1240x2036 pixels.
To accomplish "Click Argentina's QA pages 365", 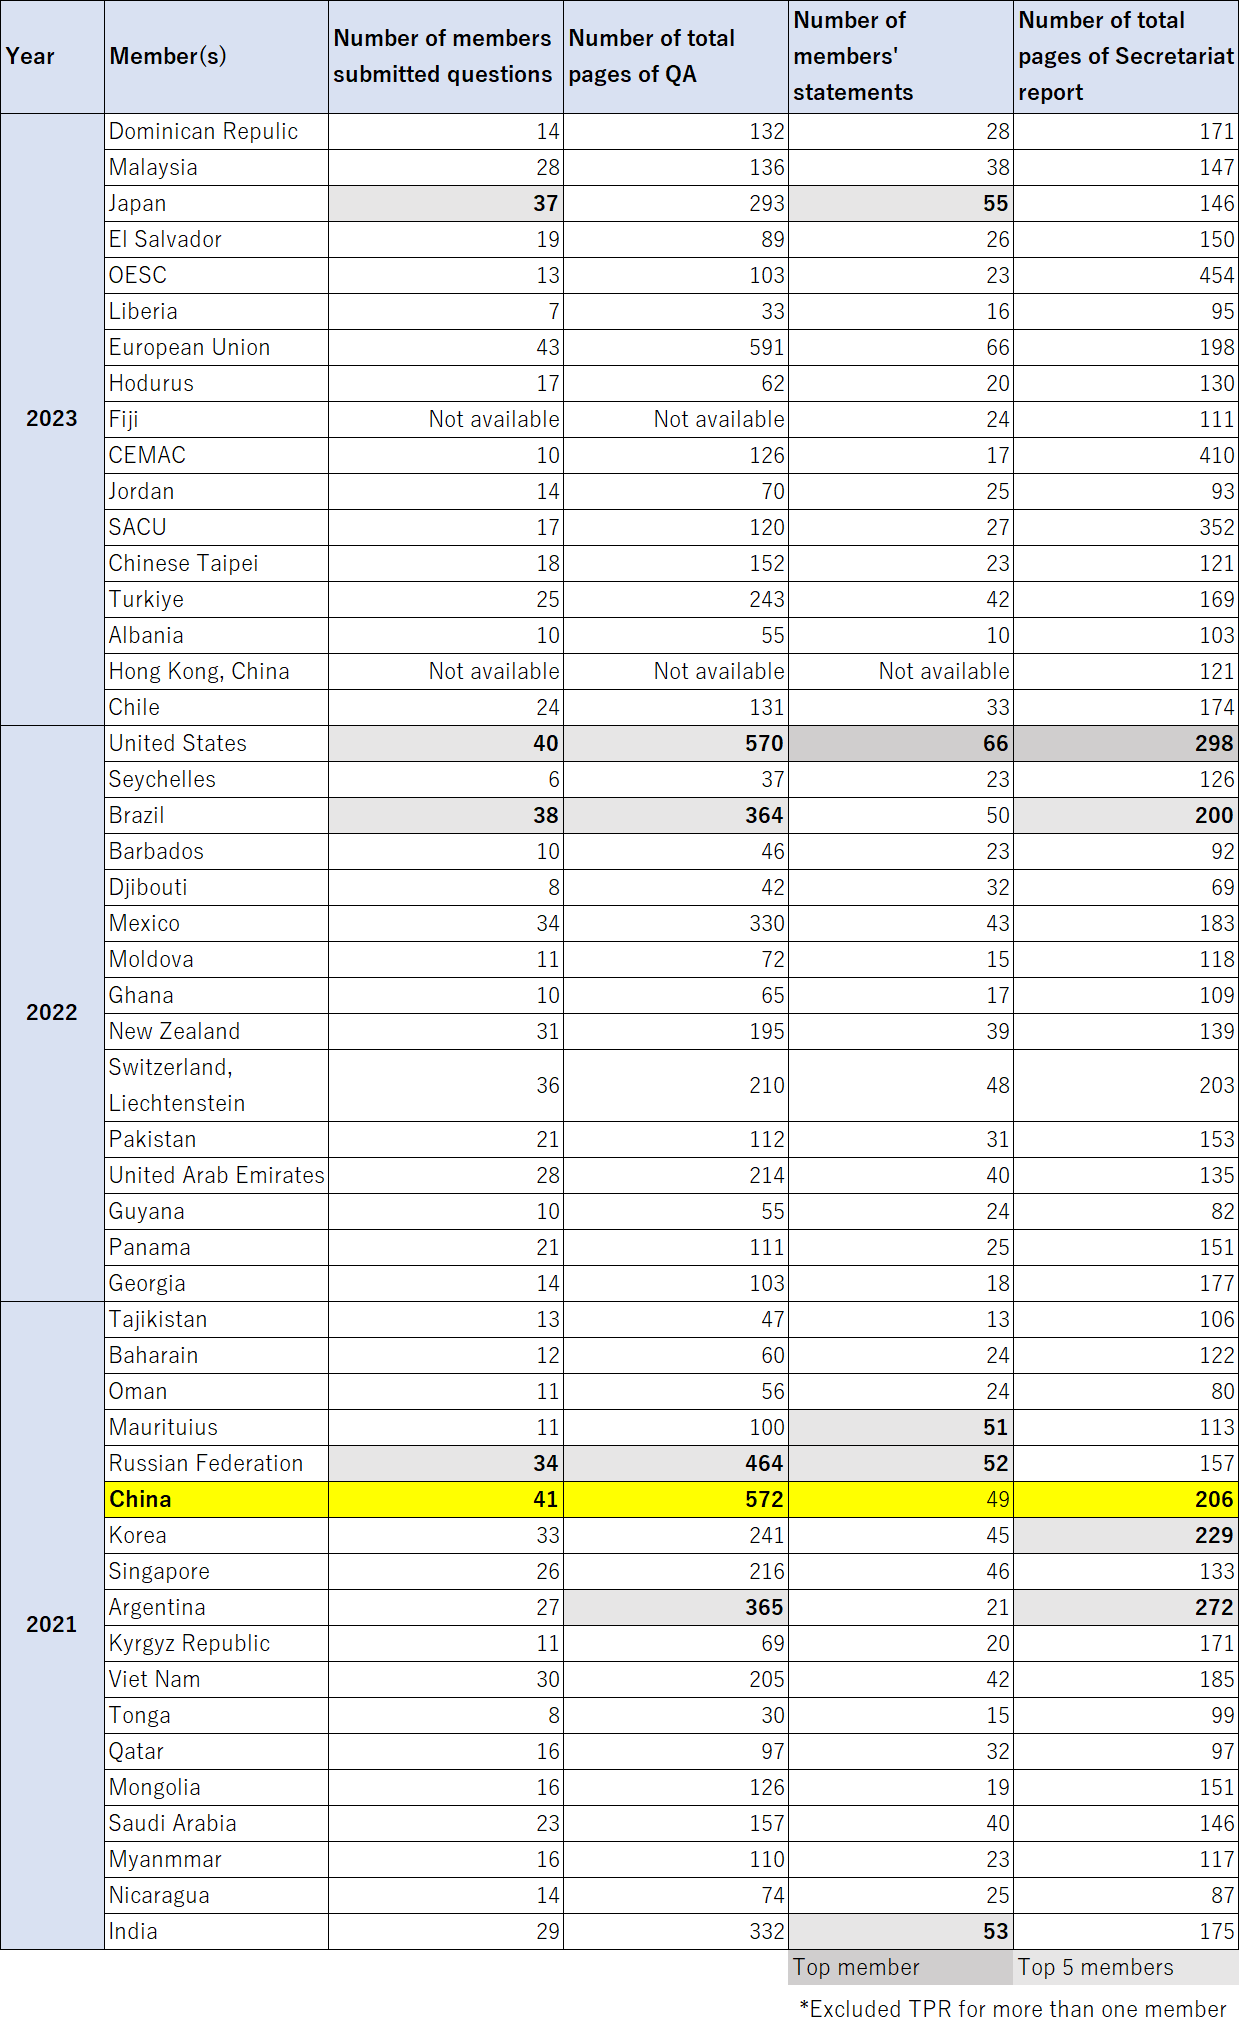I will click(676, 1608).
